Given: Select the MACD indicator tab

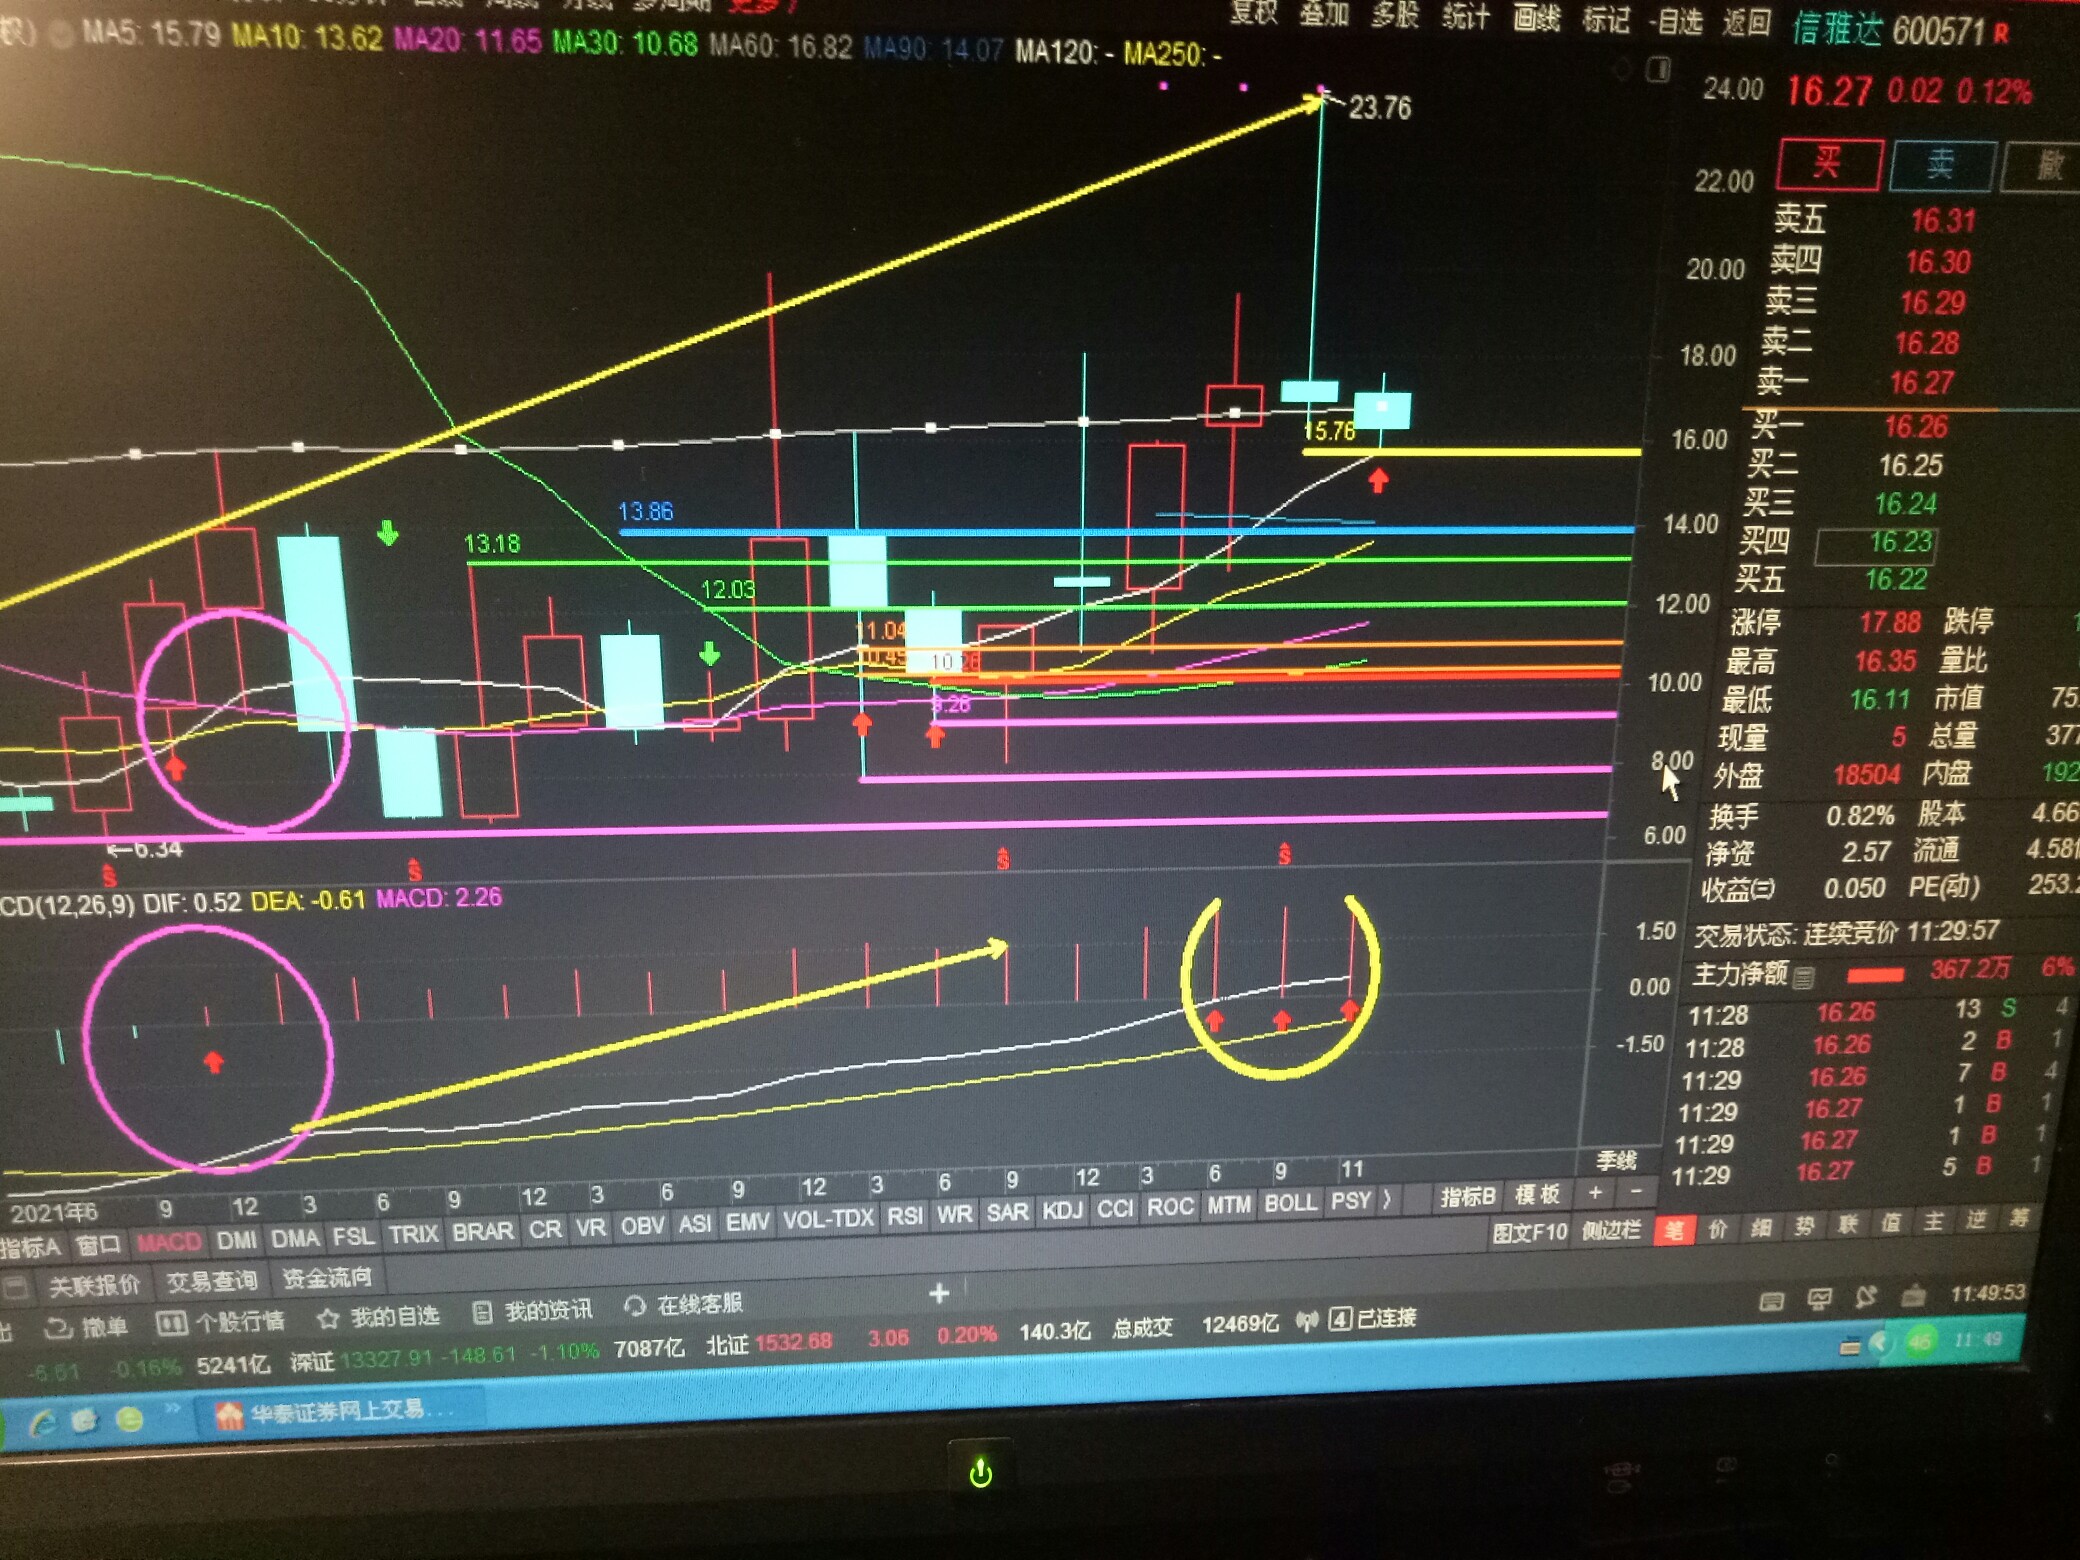Looking at the screenshot, I should tap(168, 1242).
